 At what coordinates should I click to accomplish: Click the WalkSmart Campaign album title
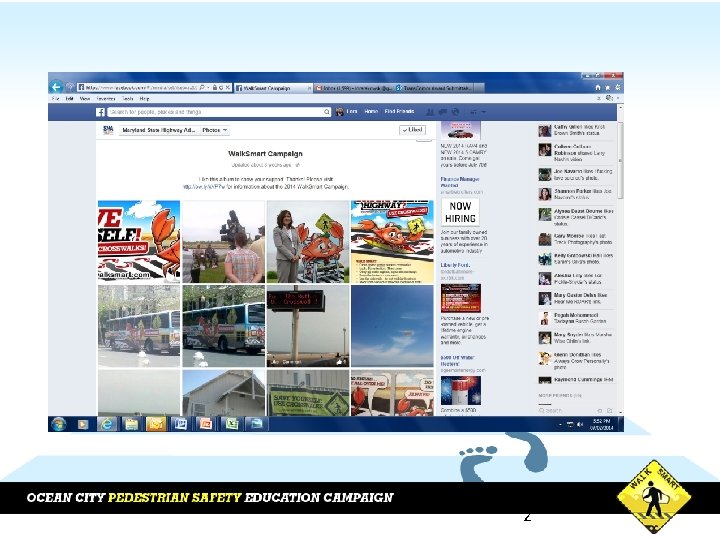265,154
